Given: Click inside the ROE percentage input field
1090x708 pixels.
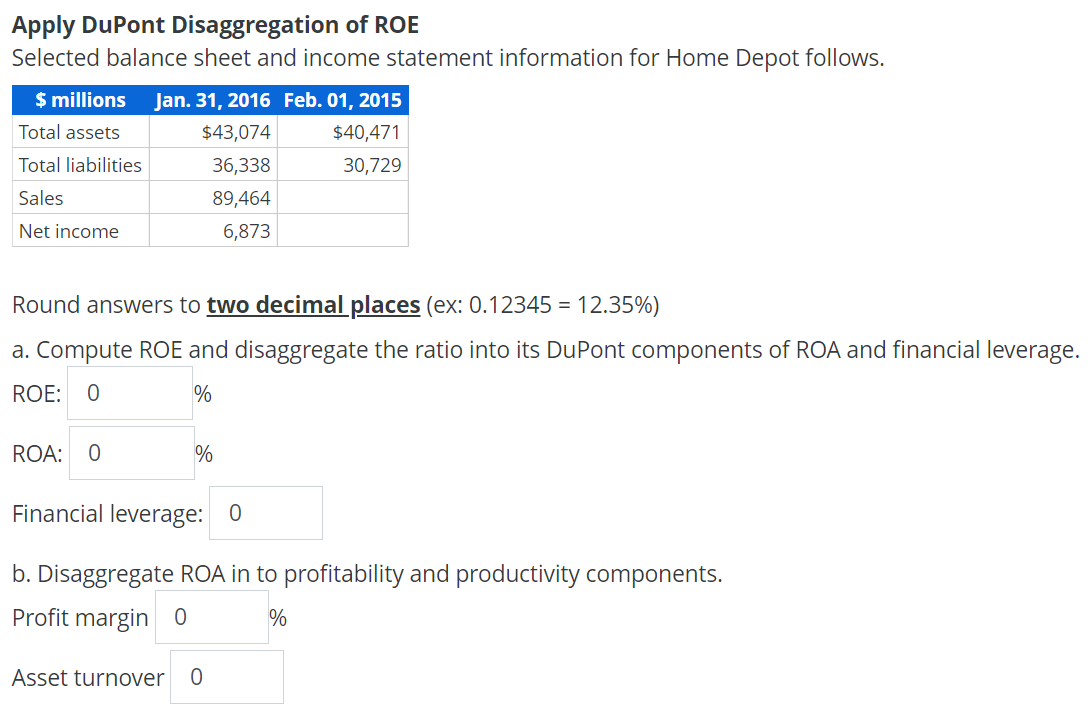Looking at the screenshot, I should 130,393.
